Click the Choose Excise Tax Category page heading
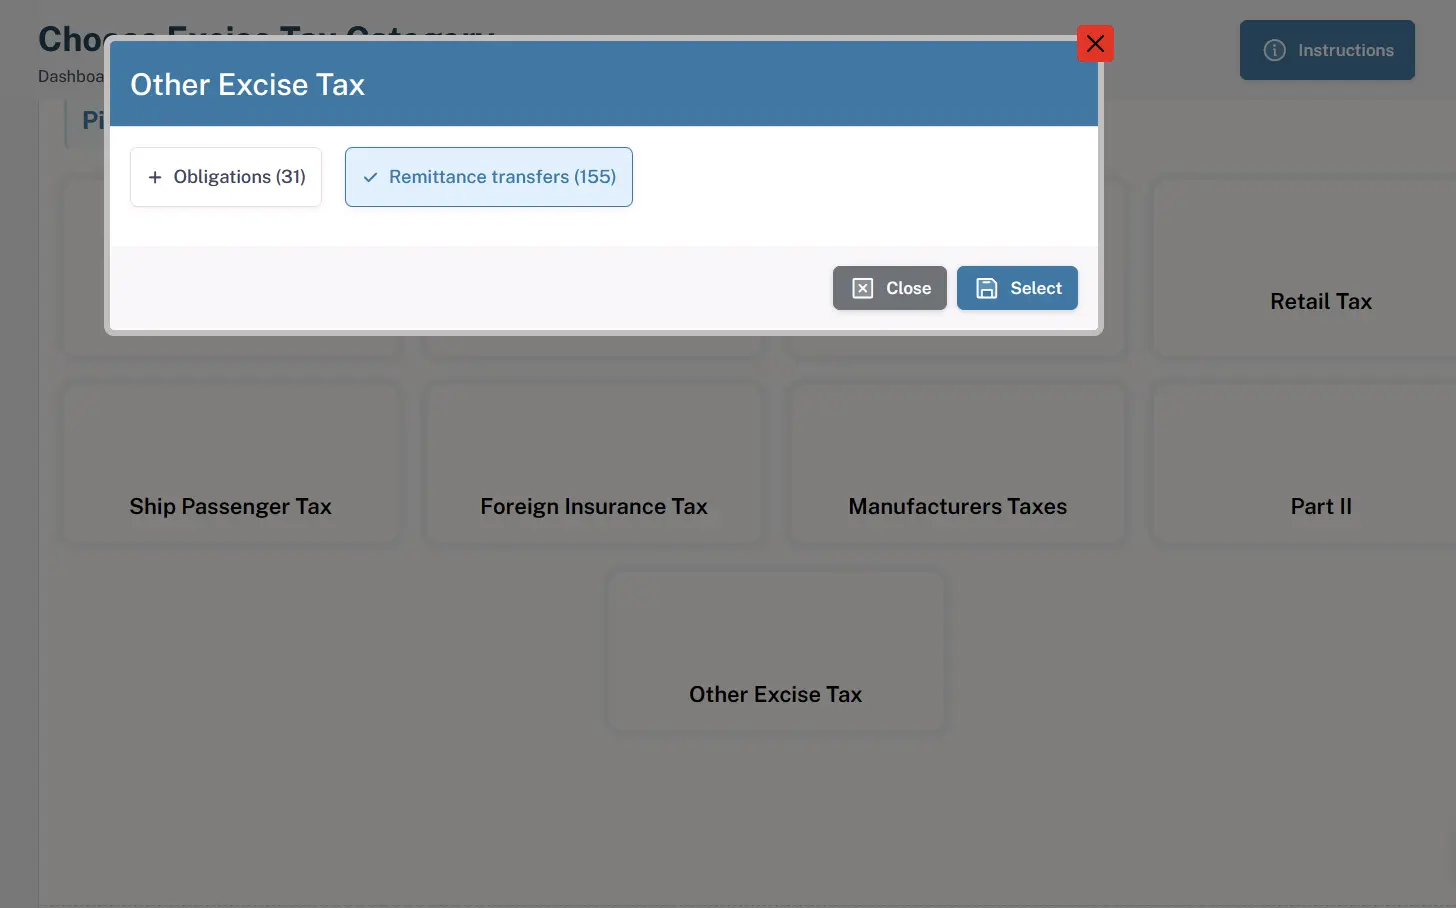The image size is (1456, 908). point(70,39)
